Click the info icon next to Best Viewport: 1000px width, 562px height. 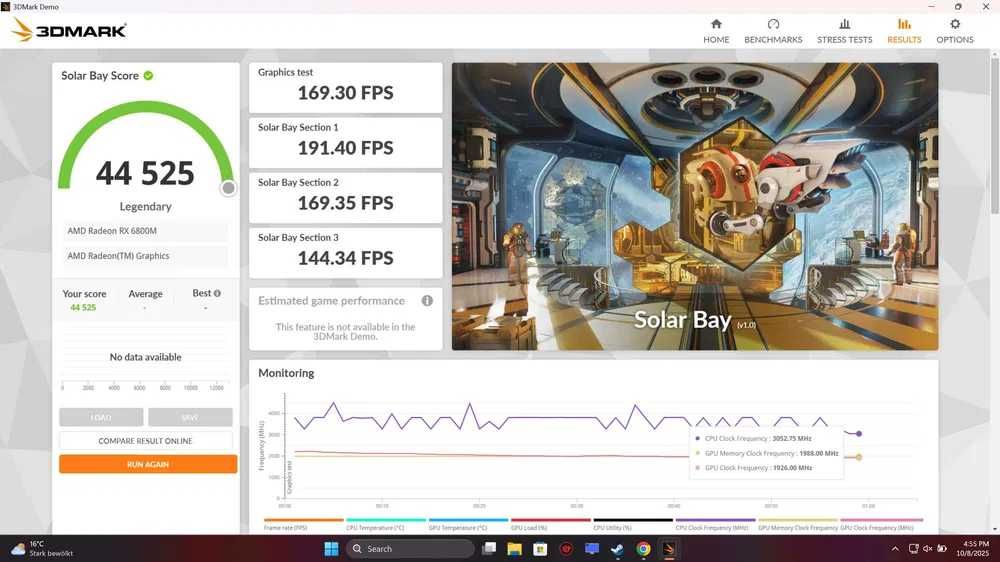click(x=217, y=293)
